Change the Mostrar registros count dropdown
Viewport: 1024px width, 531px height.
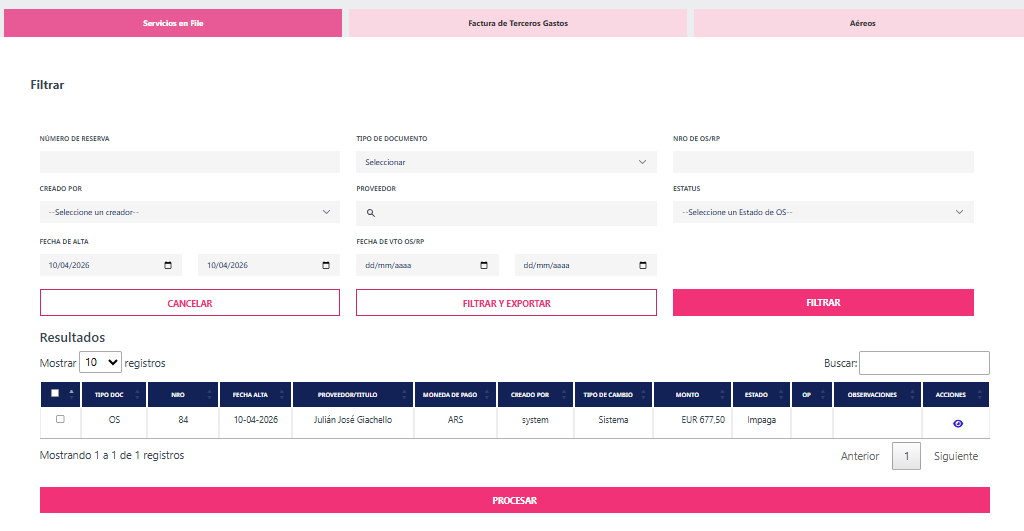pos(100,362)
